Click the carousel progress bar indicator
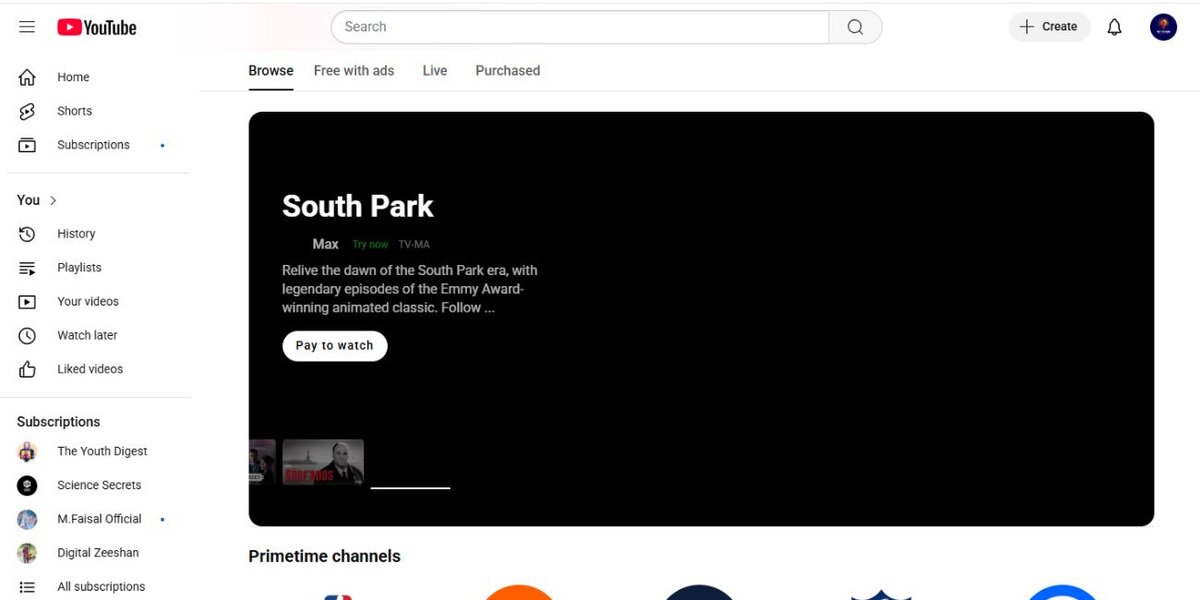 410,488
